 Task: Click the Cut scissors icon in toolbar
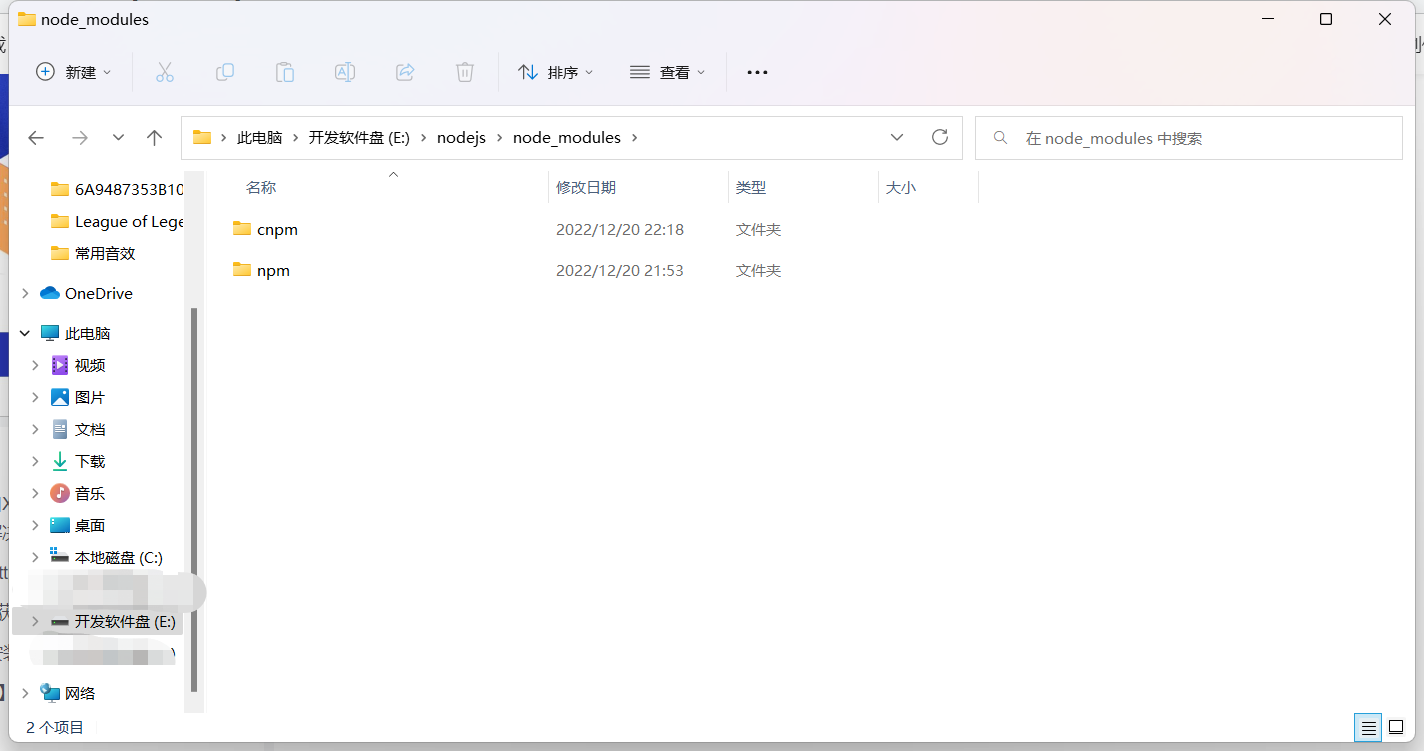pyautogui.click(x=165, y=72)
